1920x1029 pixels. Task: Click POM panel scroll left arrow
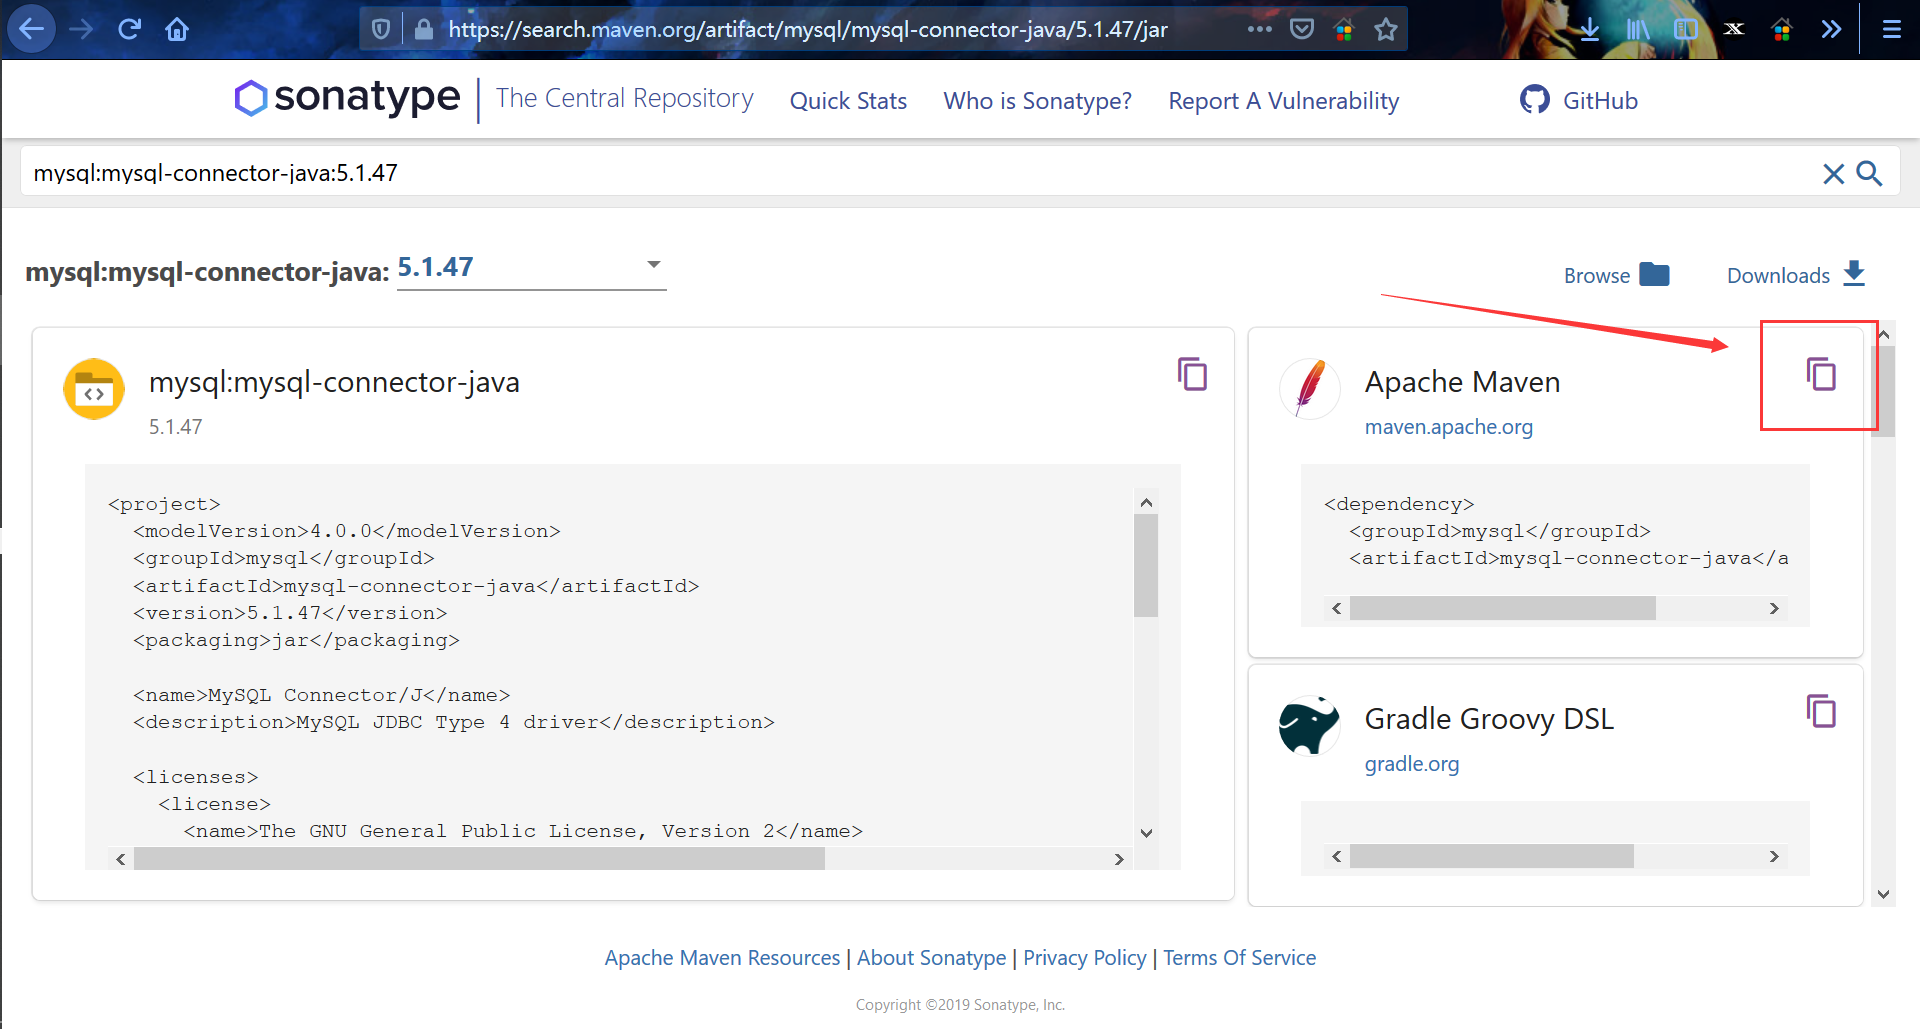tap(121, 859)
